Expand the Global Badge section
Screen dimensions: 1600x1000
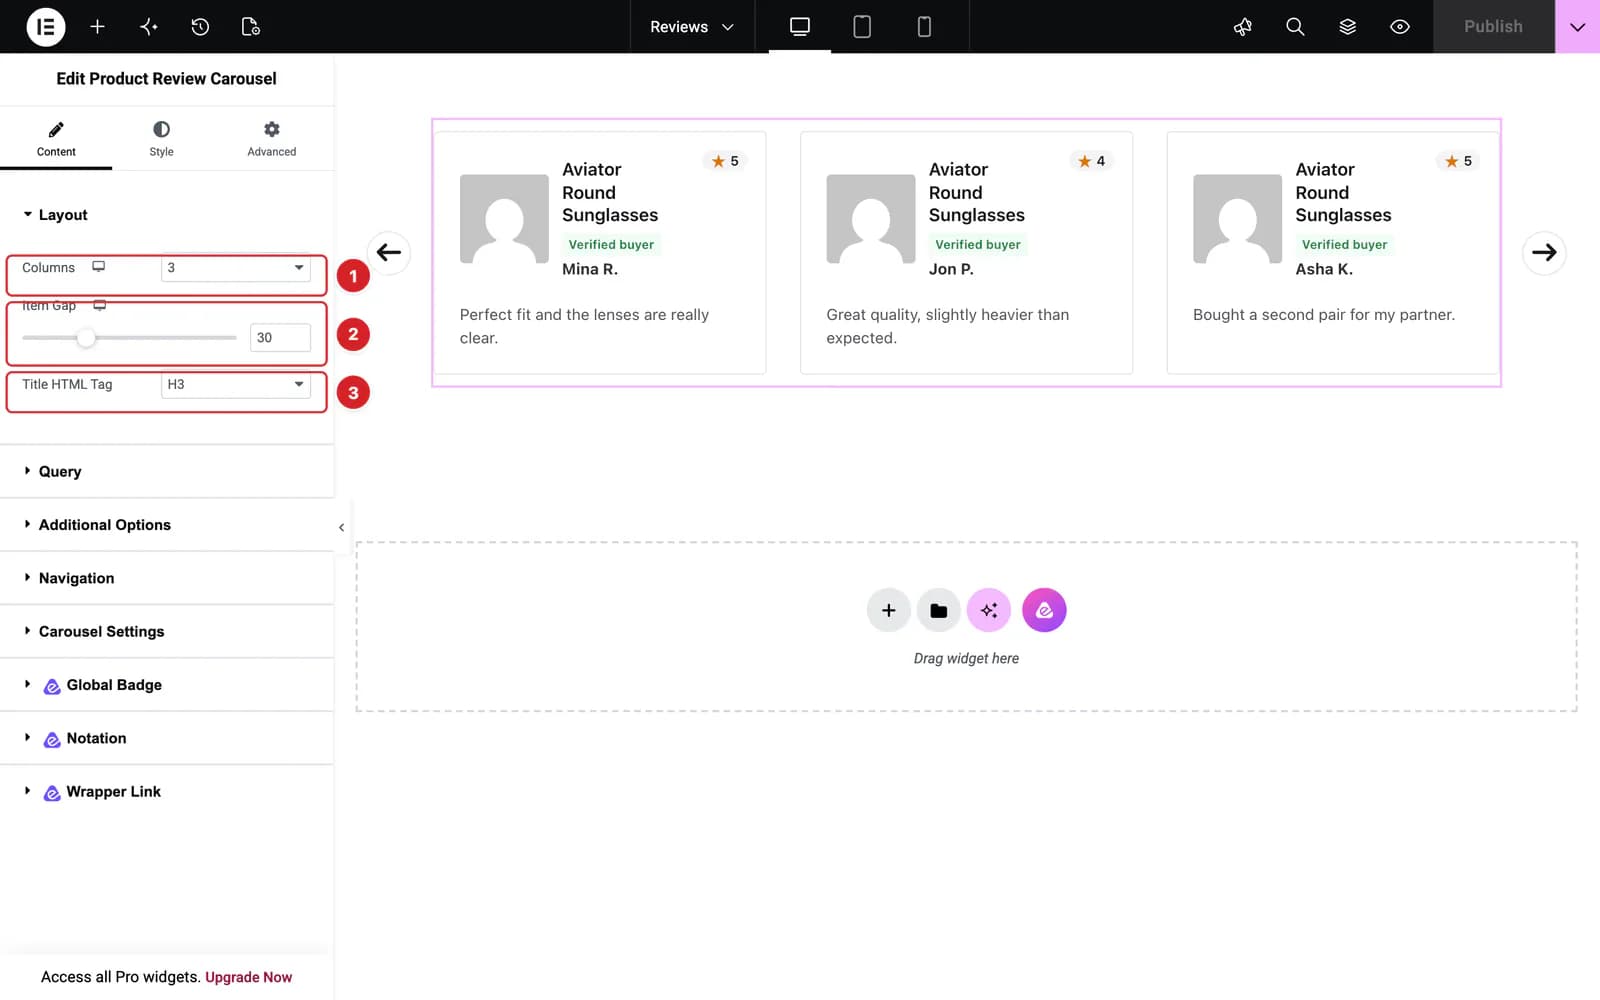167,685
